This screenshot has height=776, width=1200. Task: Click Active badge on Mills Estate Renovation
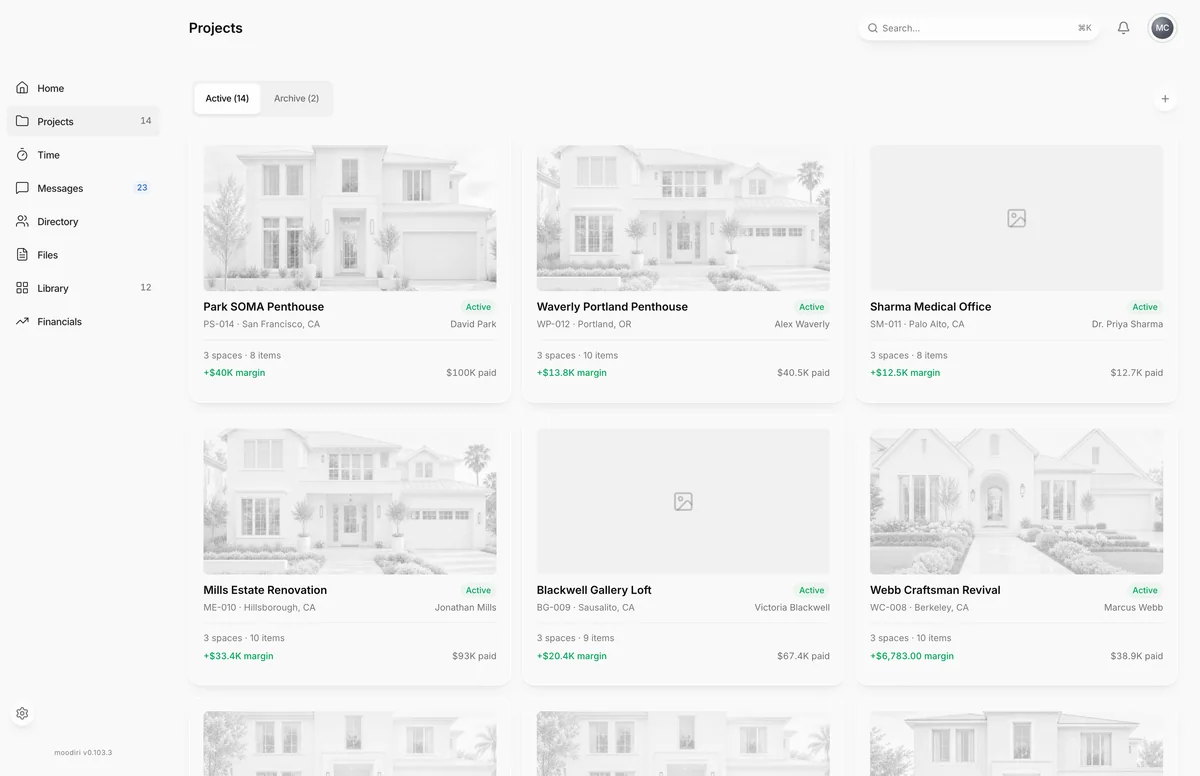[478, 590]
